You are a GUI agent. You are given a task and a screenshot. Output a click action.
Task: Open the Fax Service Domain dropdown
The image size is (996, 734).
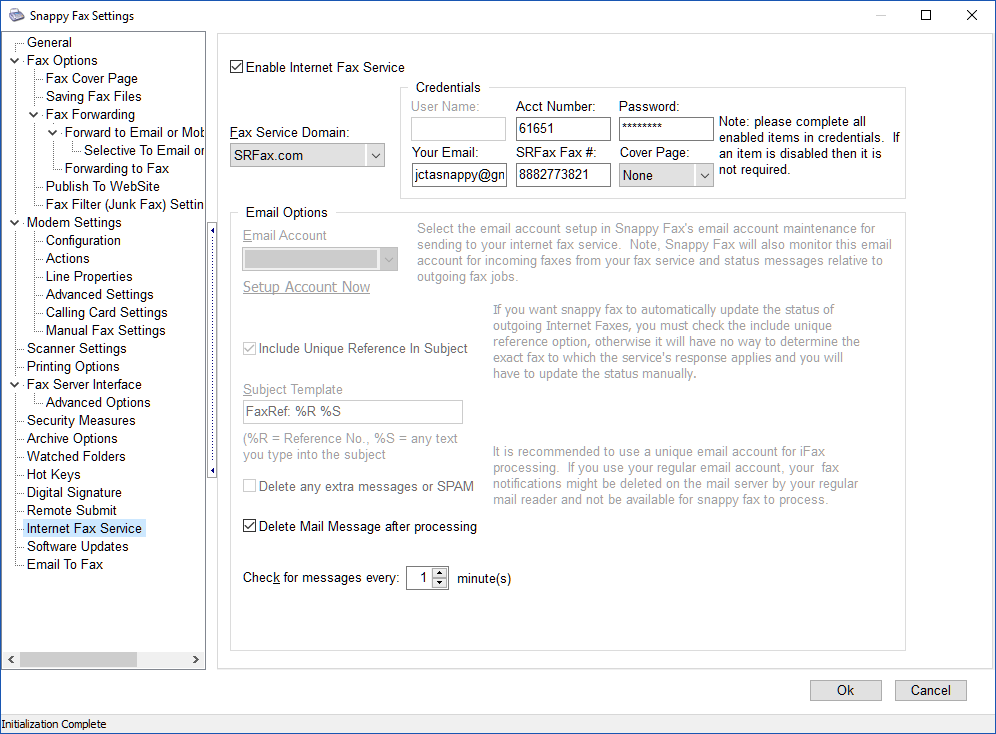pos(375,156)
